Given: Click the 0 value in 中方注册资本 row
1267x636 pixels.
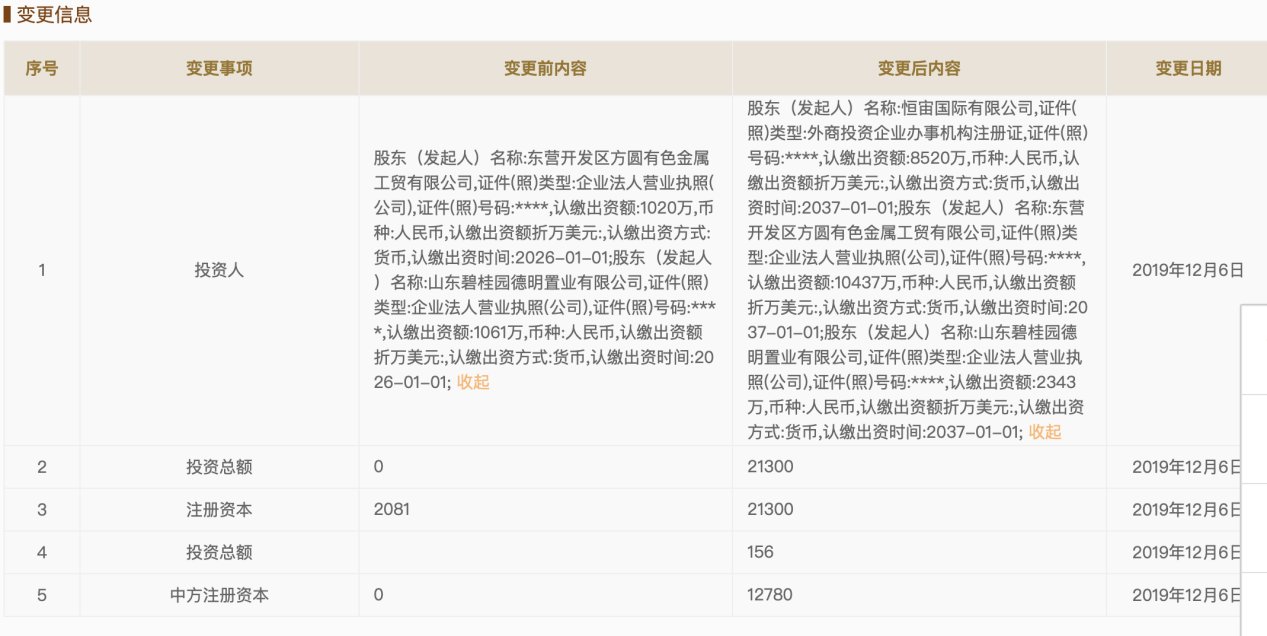Looking at the screenshot, I should coord(378,595).
